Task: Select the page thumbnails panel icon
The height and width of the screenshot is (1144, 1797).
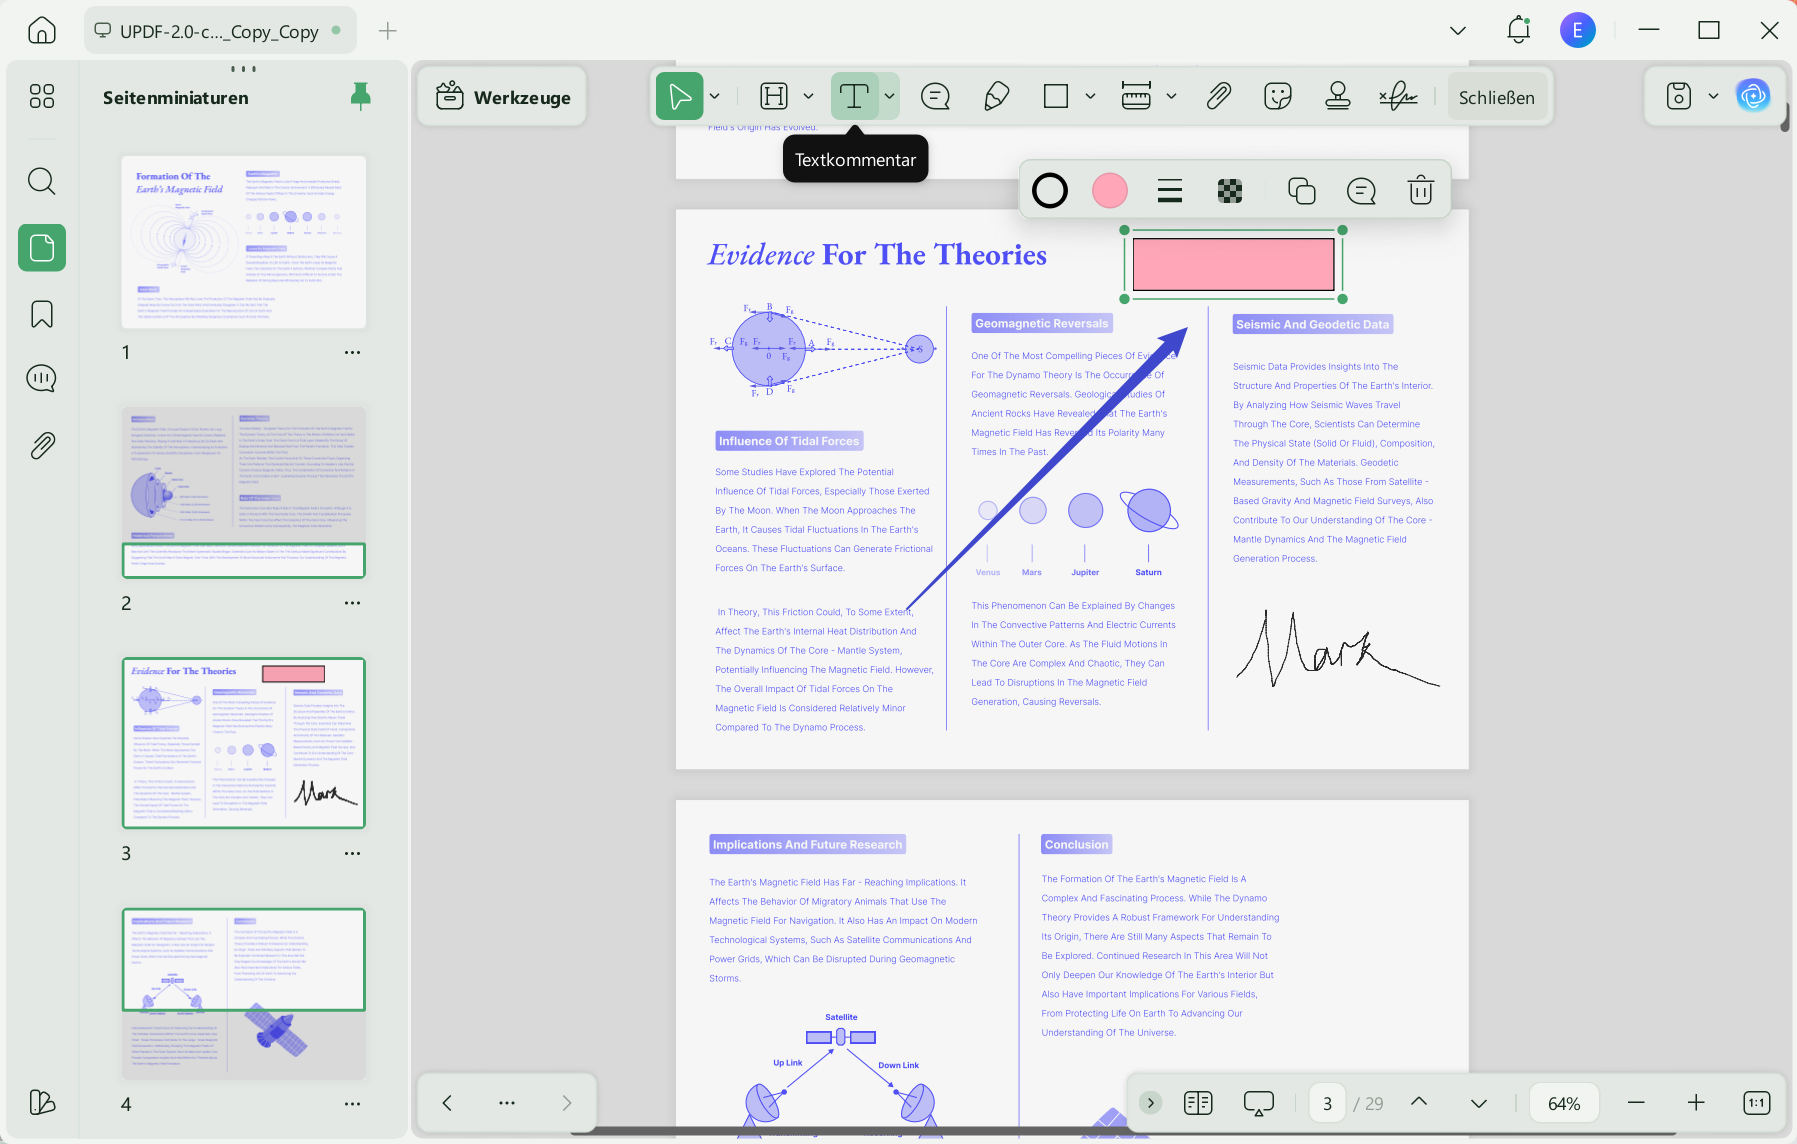Action: point(42,247)
